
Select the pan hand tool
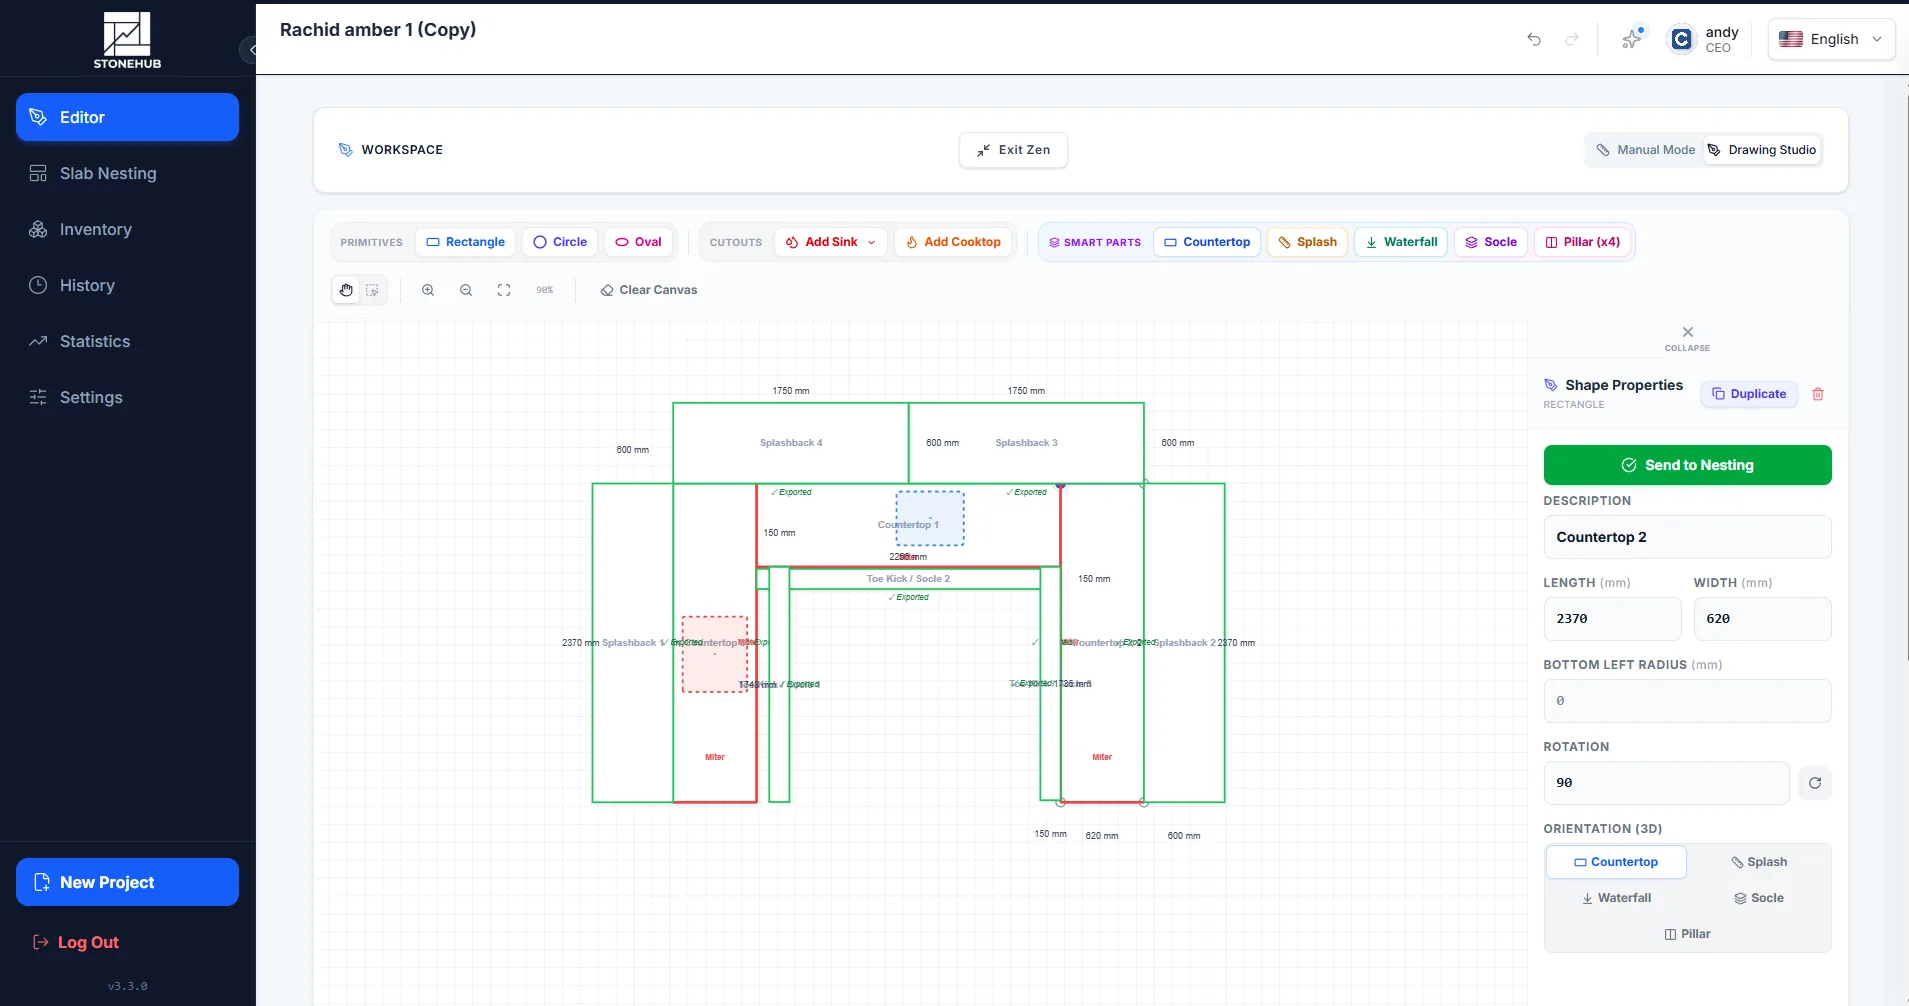point(346,290)
